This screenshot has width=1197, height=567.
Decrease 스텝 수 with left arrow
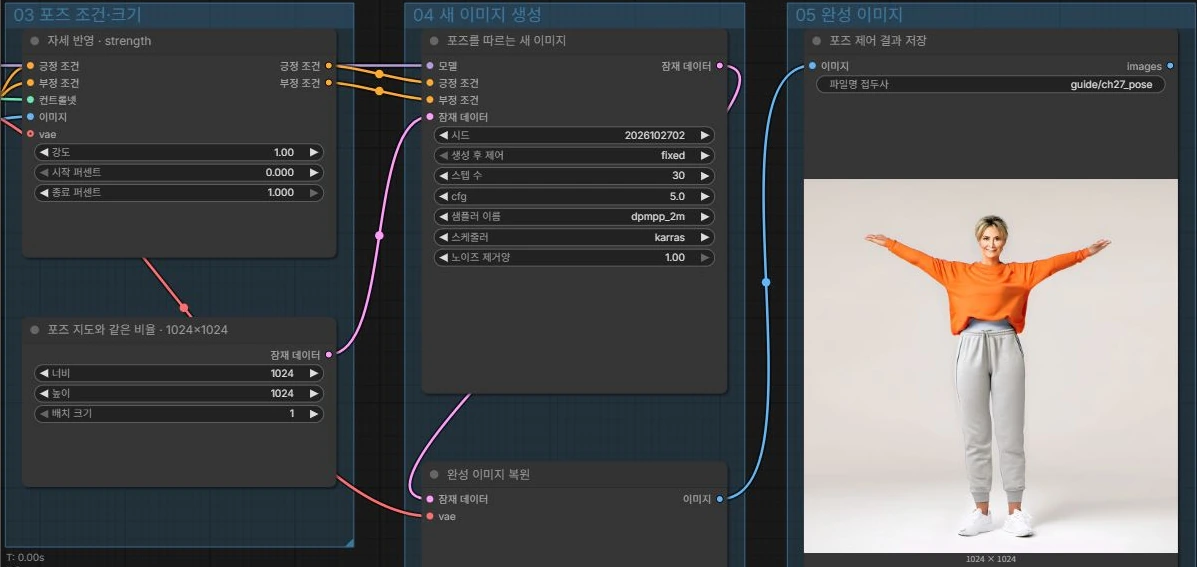click(x=444, y=176)
